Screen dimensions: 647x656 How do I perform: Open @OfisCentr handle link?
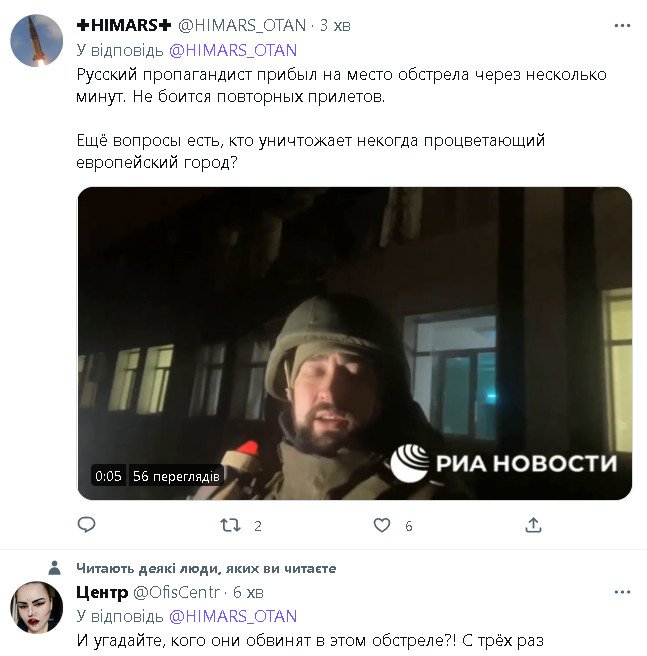[176, 592]
